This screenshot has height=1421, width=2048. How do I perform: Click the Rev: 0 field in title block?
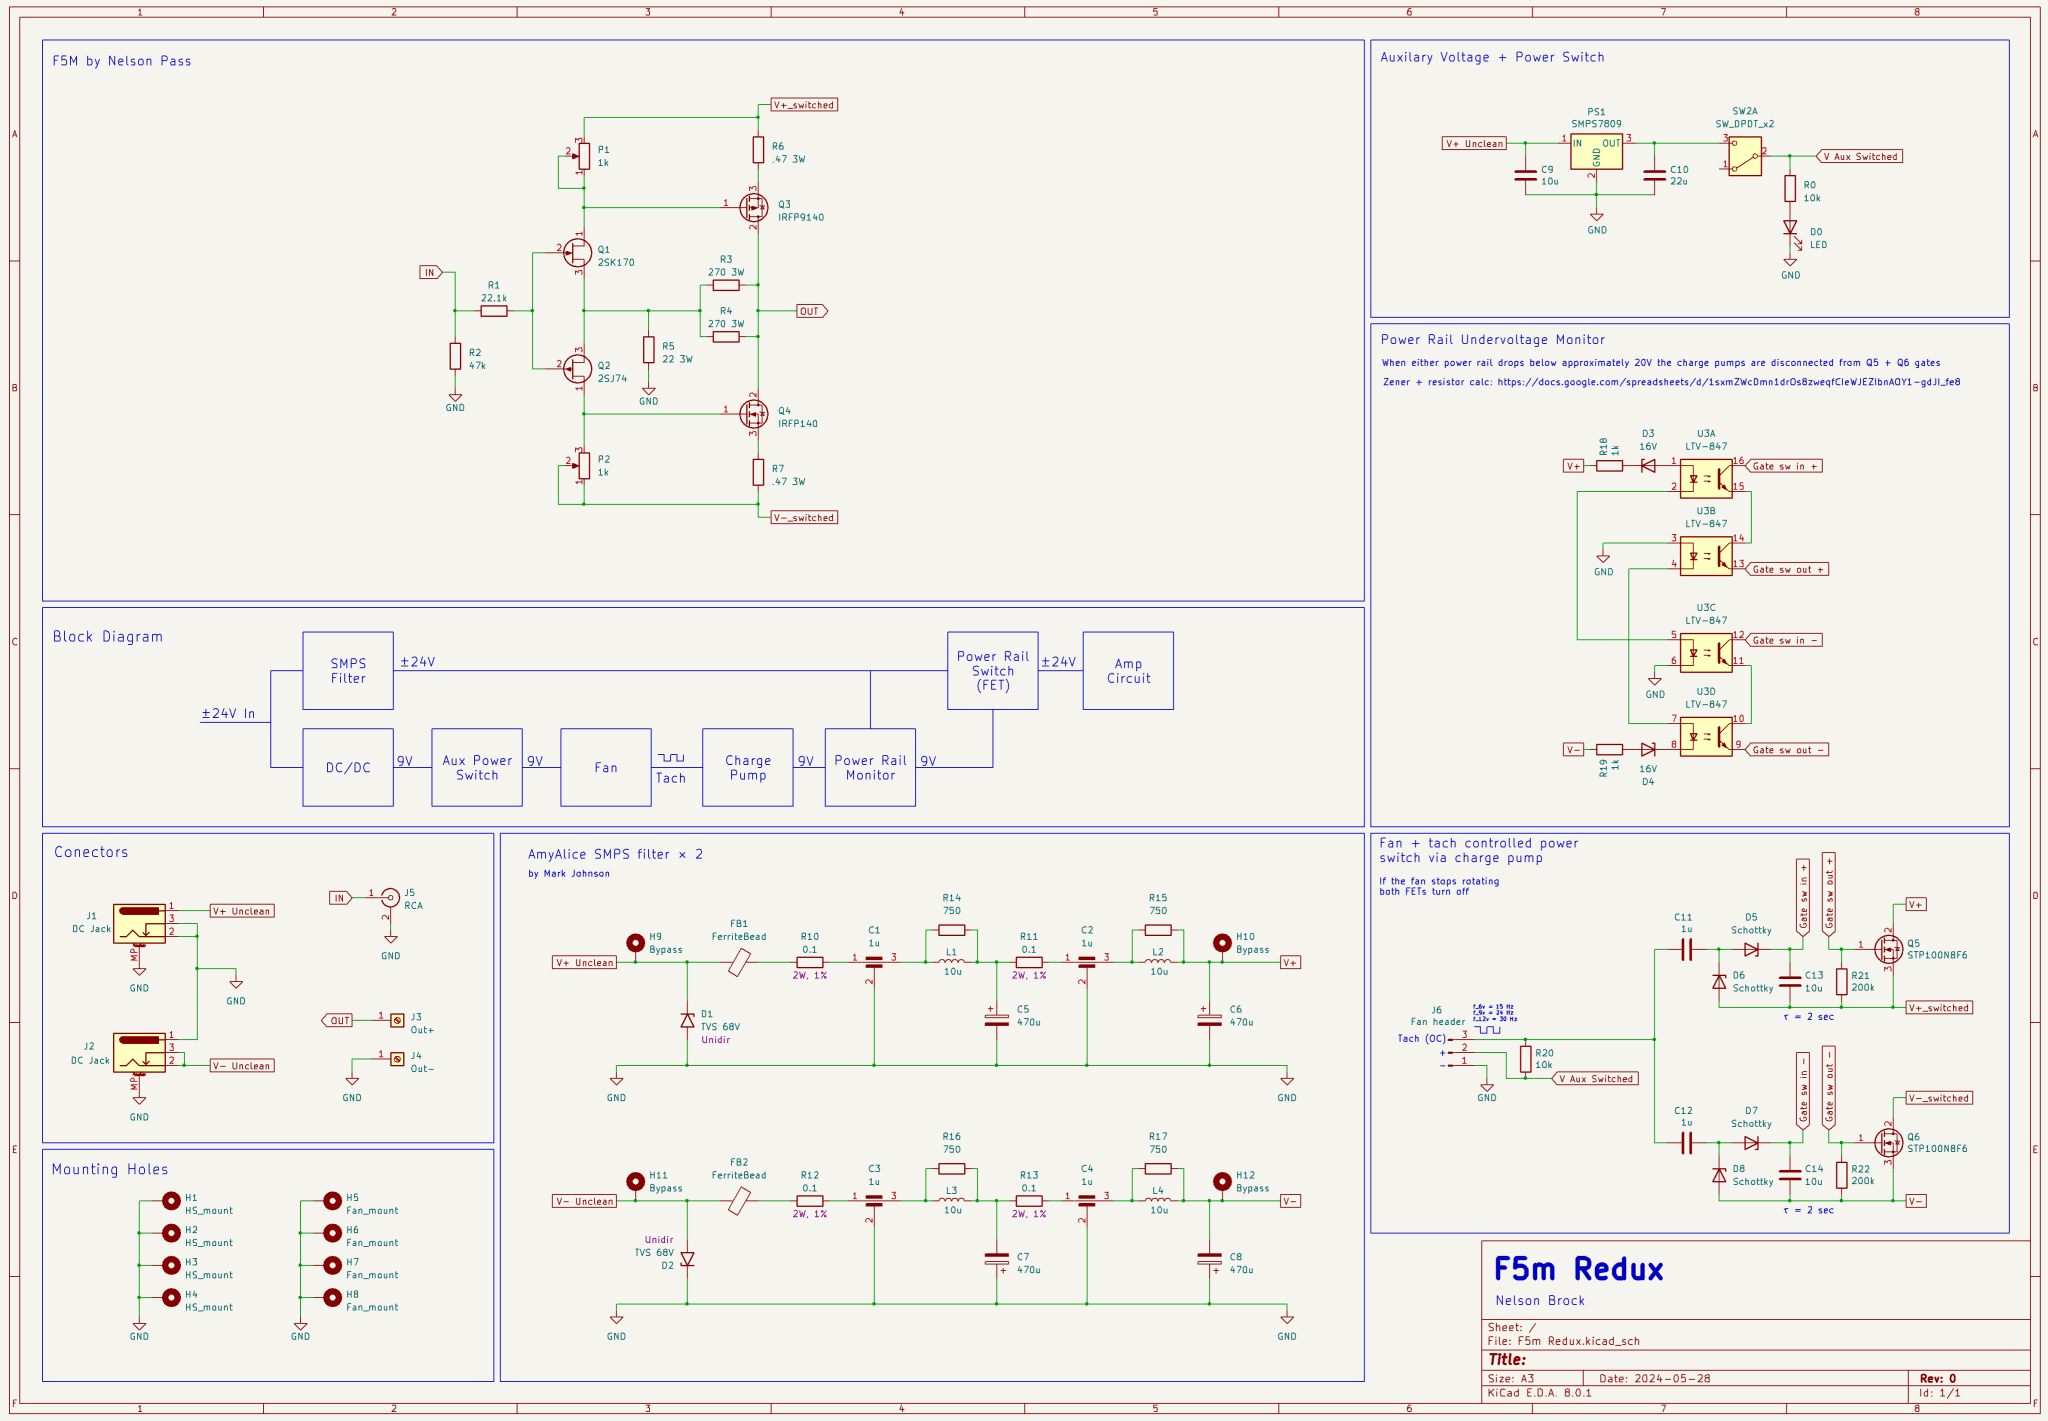(1938, 1378)
